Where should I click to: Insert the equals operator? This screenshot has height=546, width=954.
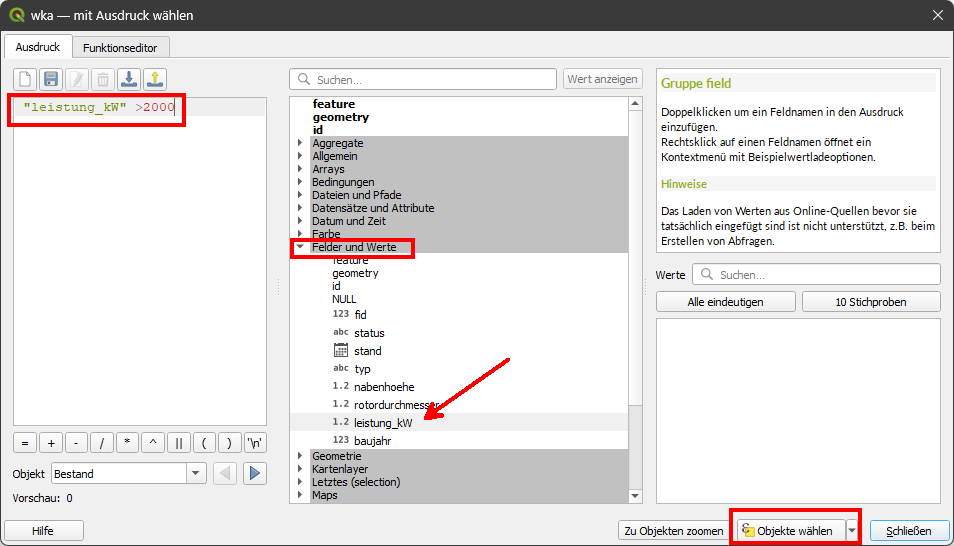25,443
